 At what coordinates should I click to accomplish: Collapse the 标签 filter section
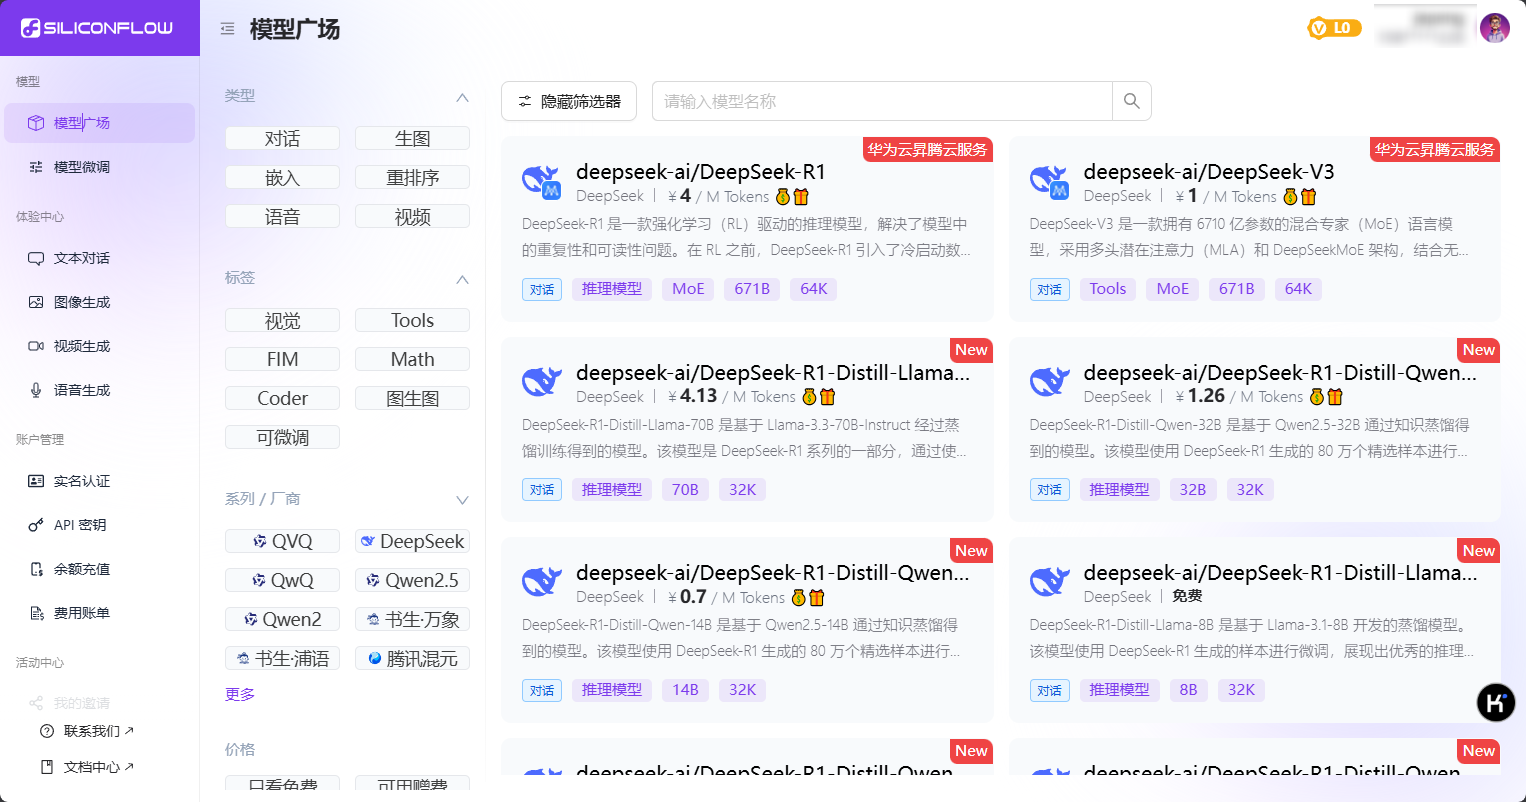462,279
